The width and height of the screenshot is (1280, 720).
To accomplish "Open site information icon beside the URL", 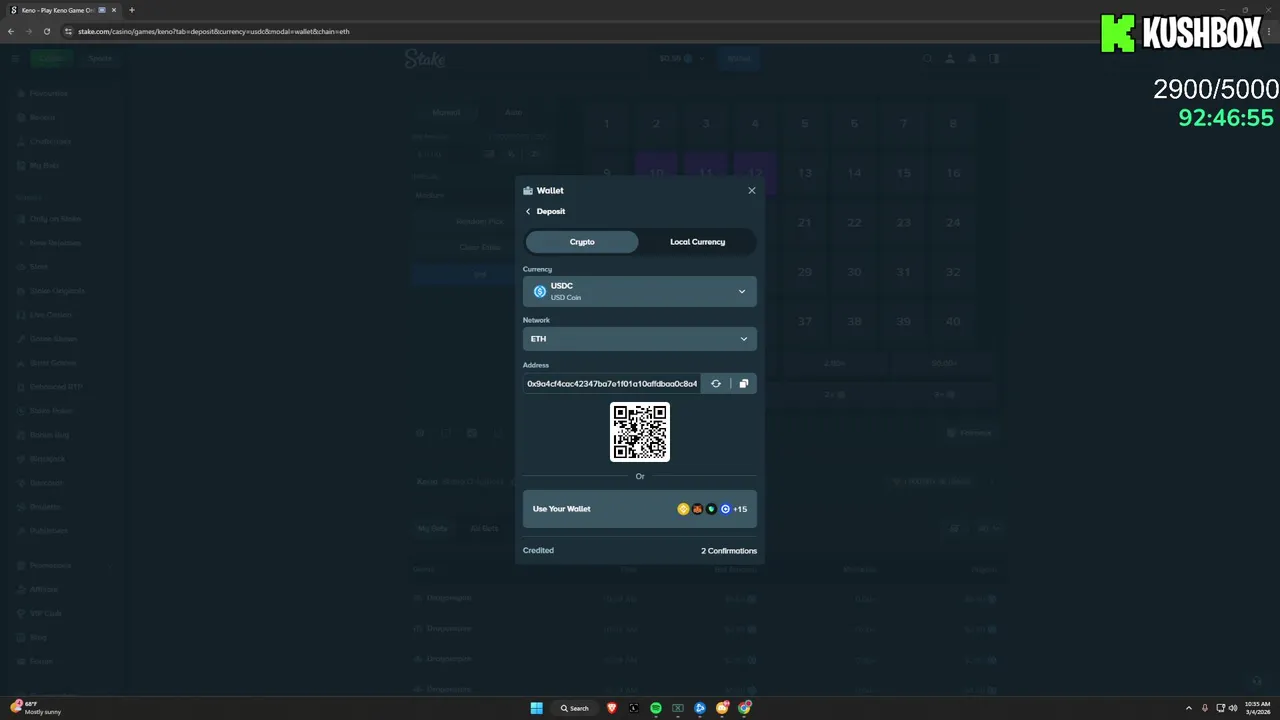I will pyautogui.click(x=68, y=31).
